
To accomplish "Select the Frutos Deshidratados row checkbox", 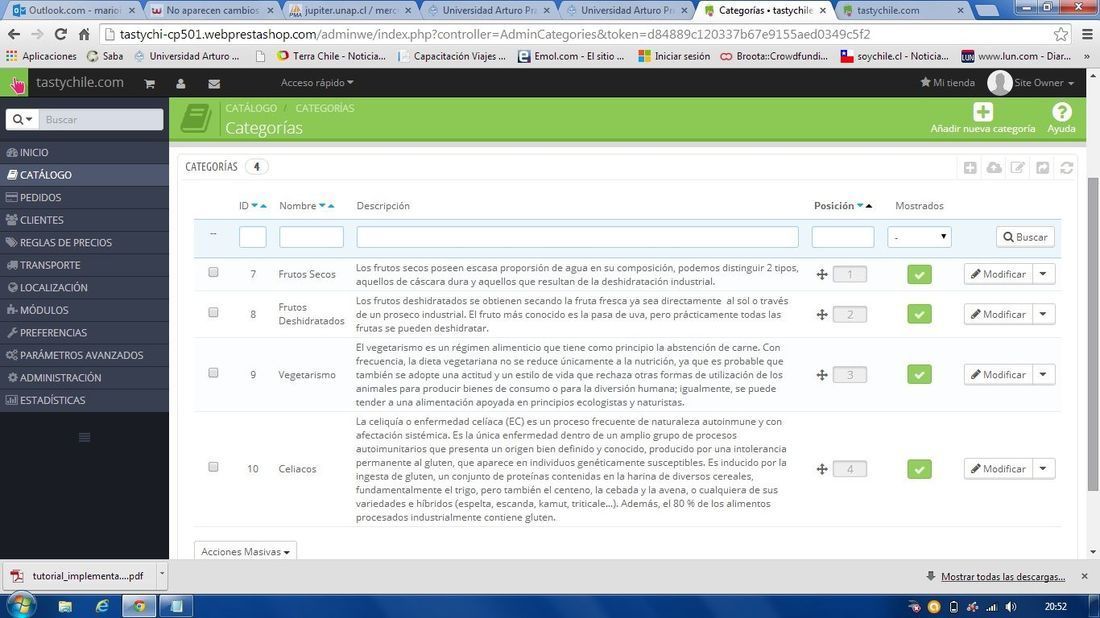I will pos(213,312).
